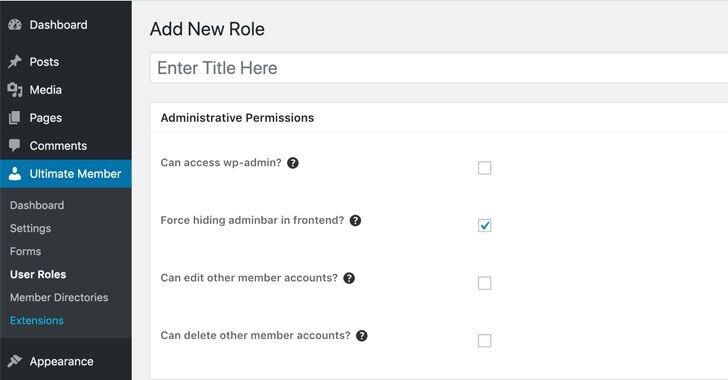Uncheck Force hiding adminbar in frontend
Image resolution: width=728 pixels, height=380 pixels.
(x=484, y=225)
